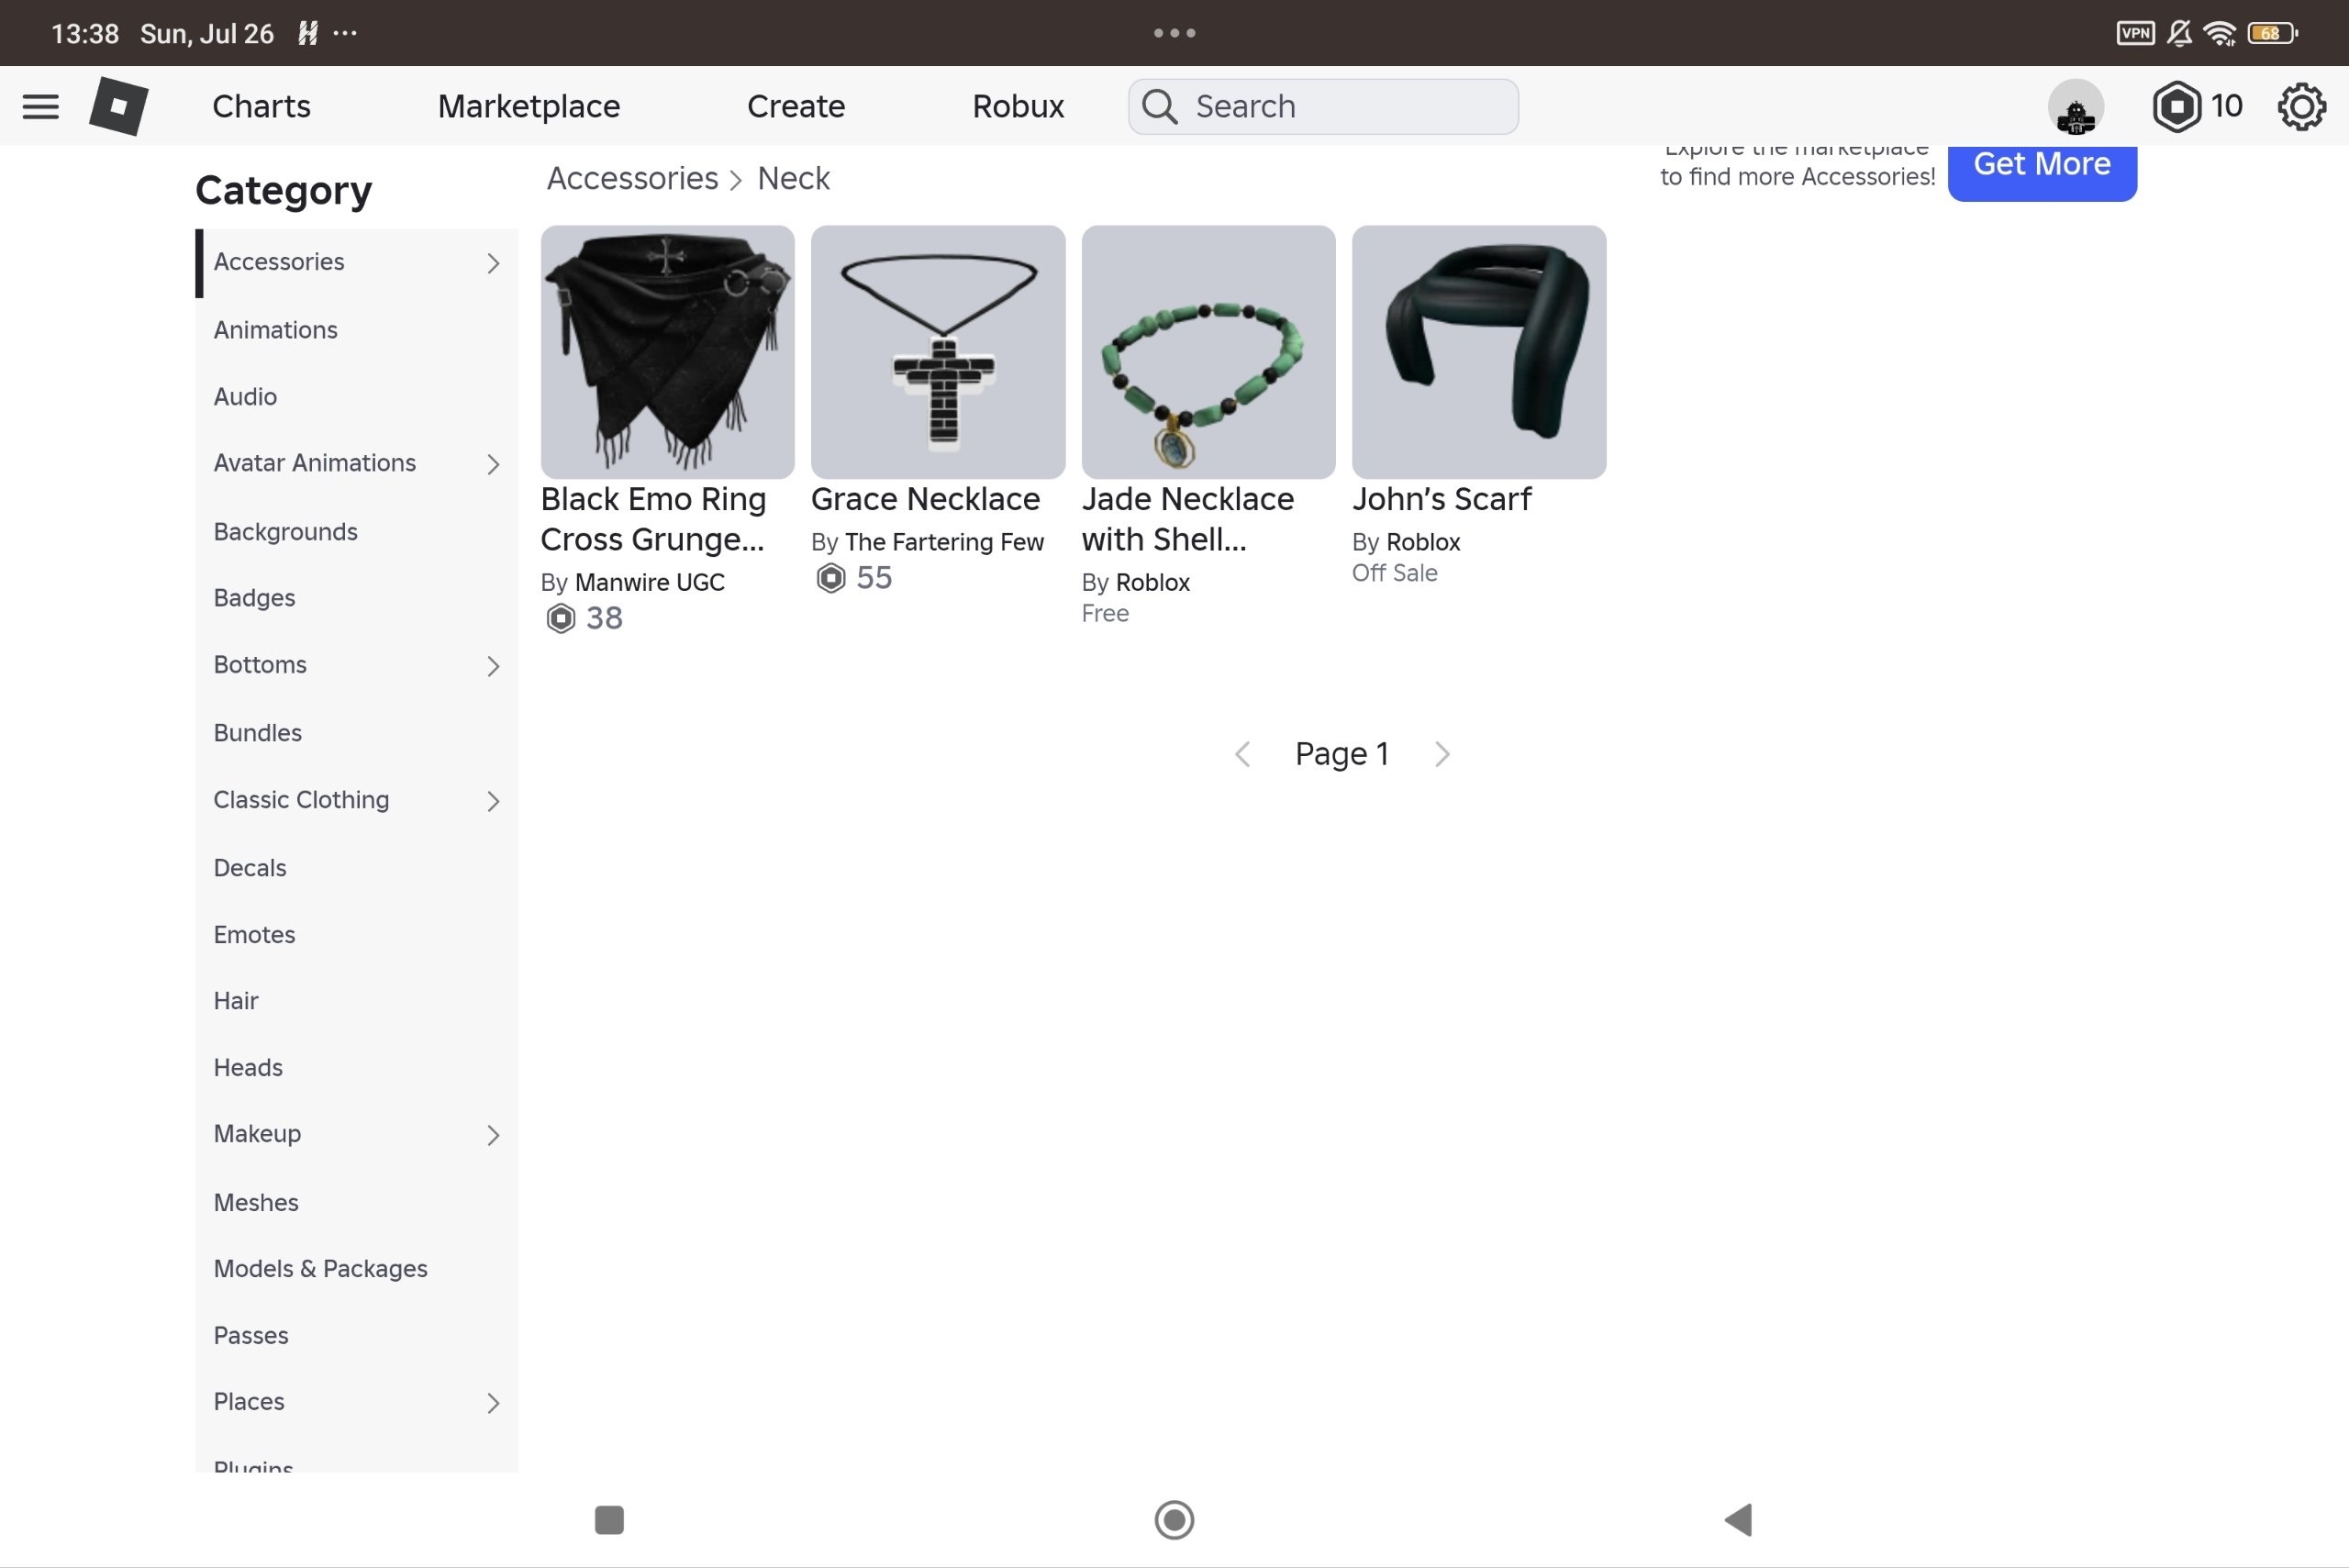Open the John's Scarf thumbnail
Screen dimensions: 2349x1568
[x=1479, y=352]
